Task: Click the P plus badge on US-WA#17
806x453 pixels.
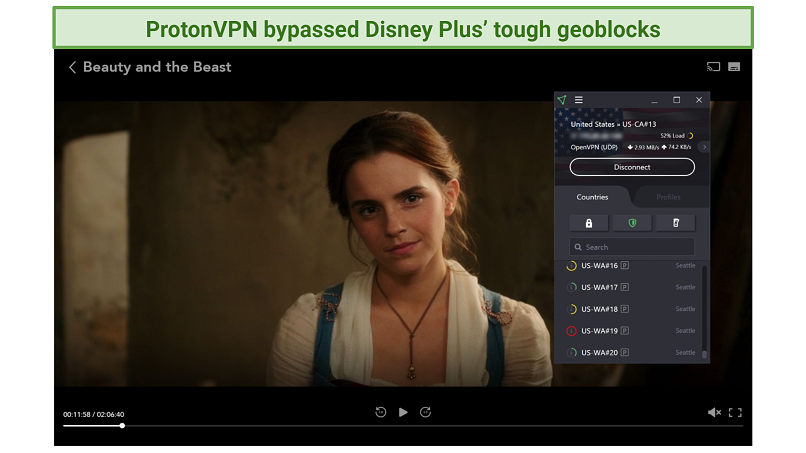Action: 625,287
